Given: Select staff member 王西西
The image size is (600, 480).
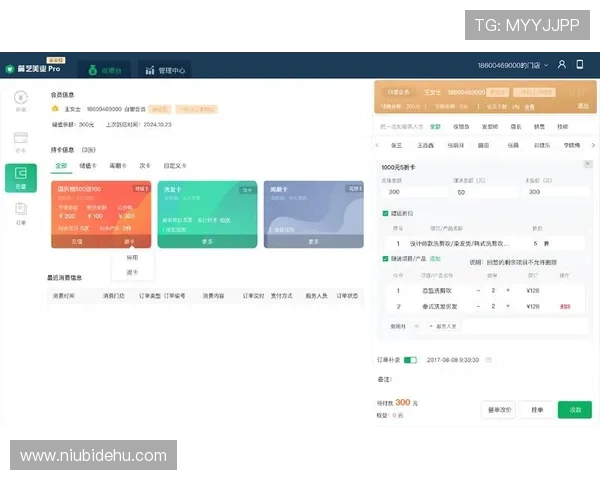Looking at the screenshot, I should click(x=425, y=145).
